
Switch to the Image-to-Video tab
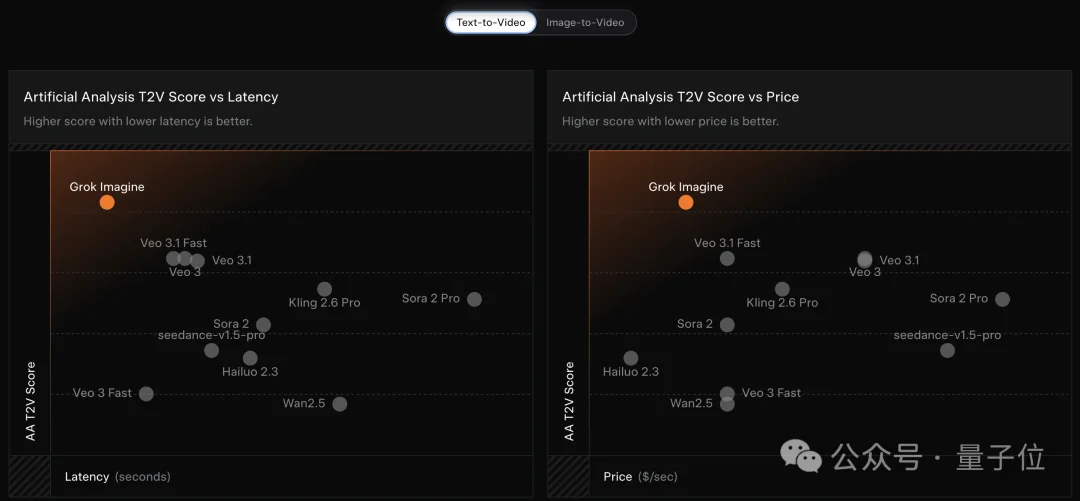pyautogui.click(x=585, y=23)
